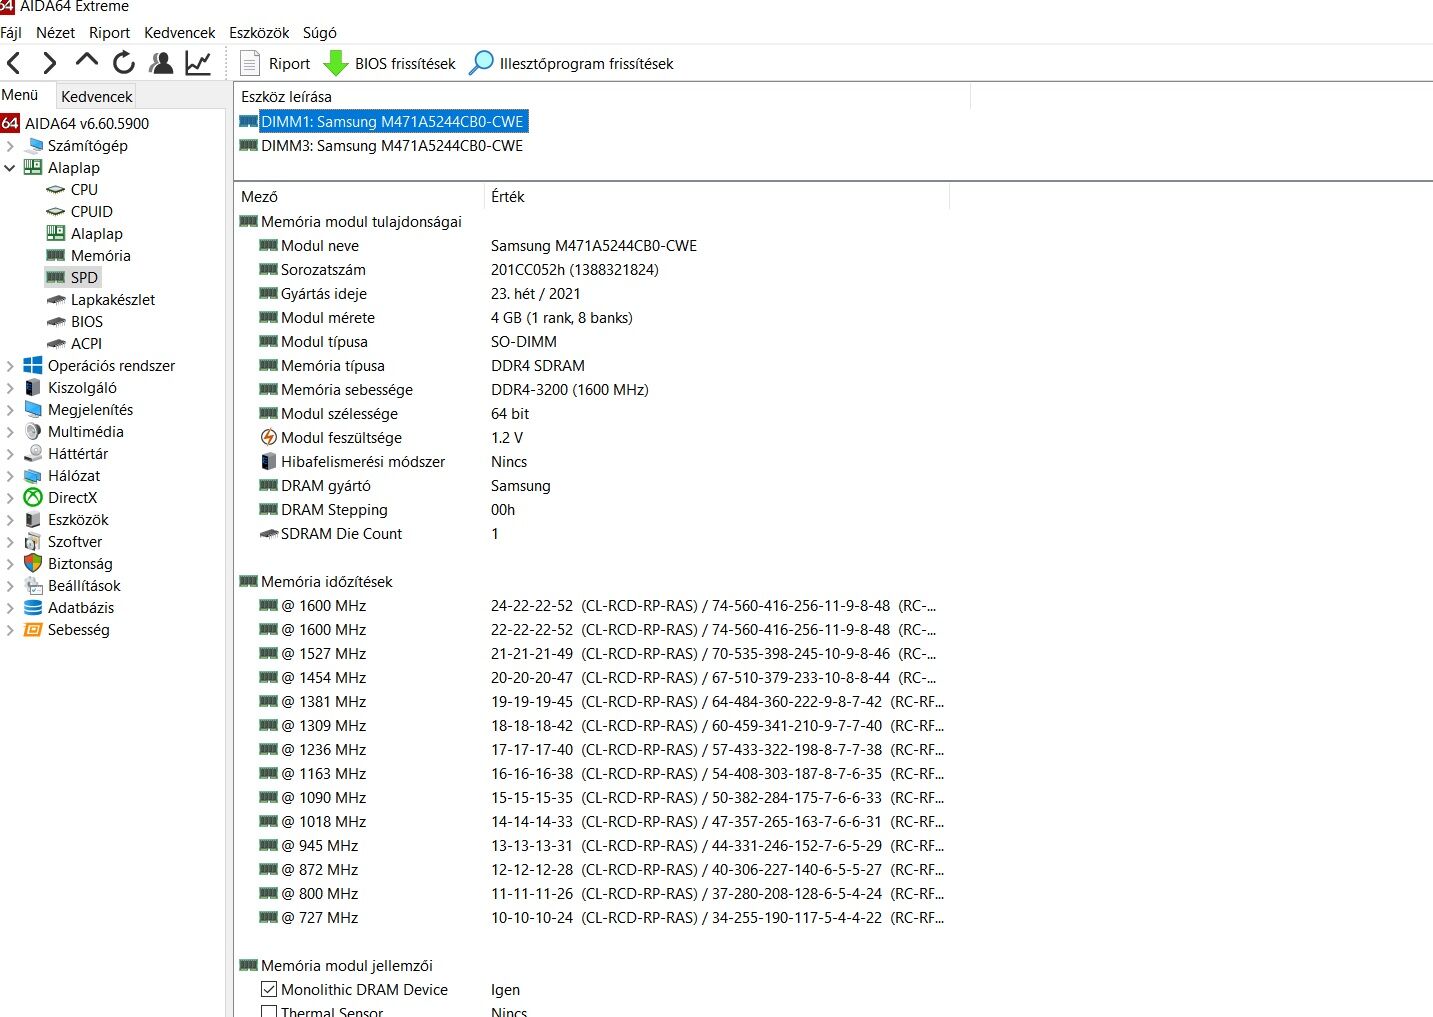Open the Eszközök menu
The height and width of the screenshot is (1017, 1433).
tap(259, 32)
